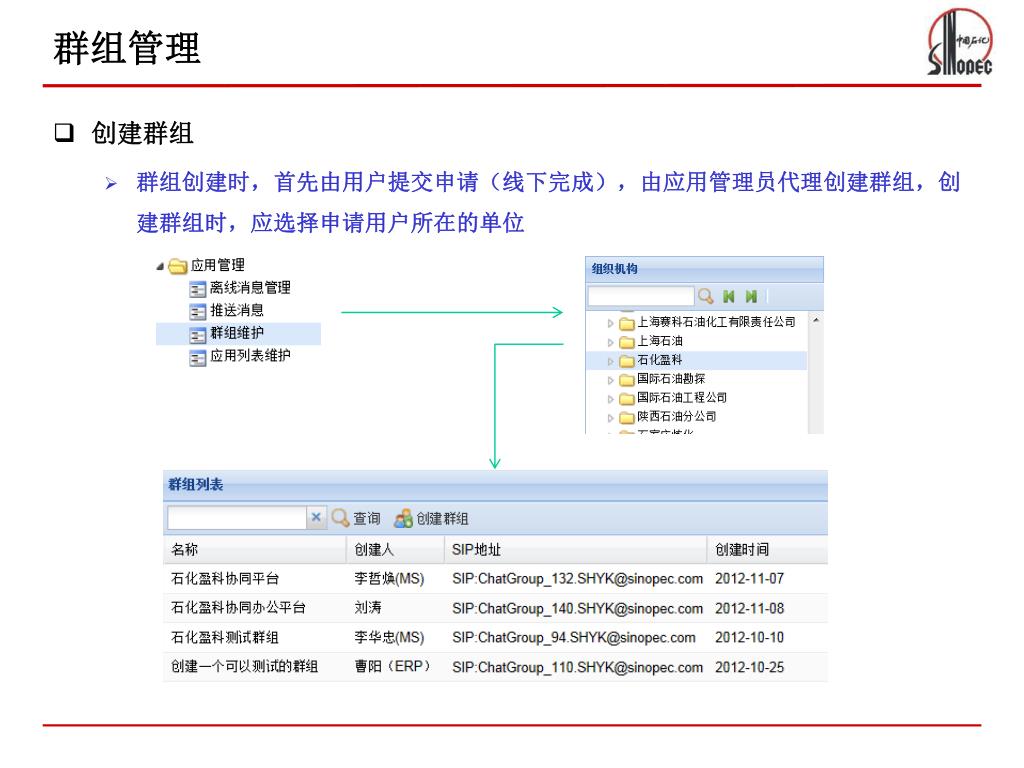Click creation date 2012-10-25
The width and height of the screenshot is (1024, 768).
coord(750,667)
